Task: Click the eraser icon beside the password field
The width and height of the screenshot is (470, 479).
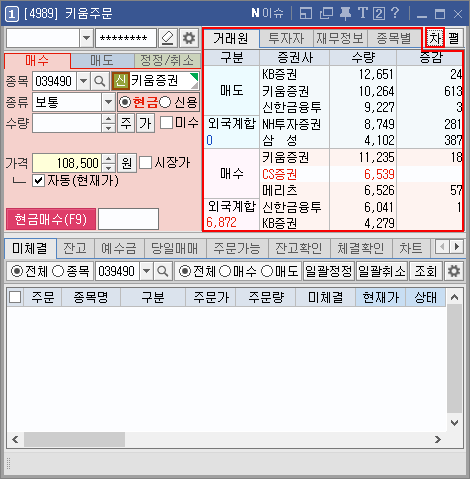Action: point(168,38)
